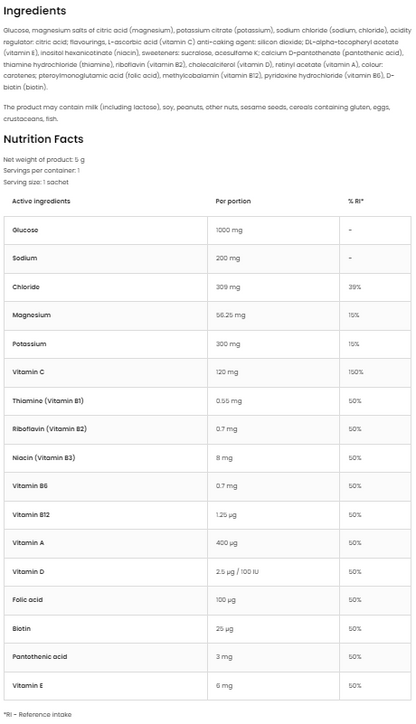The image size is (416, 724).
Task: Click the Reference intake footnote text
Action: click(x=37, y=714)
